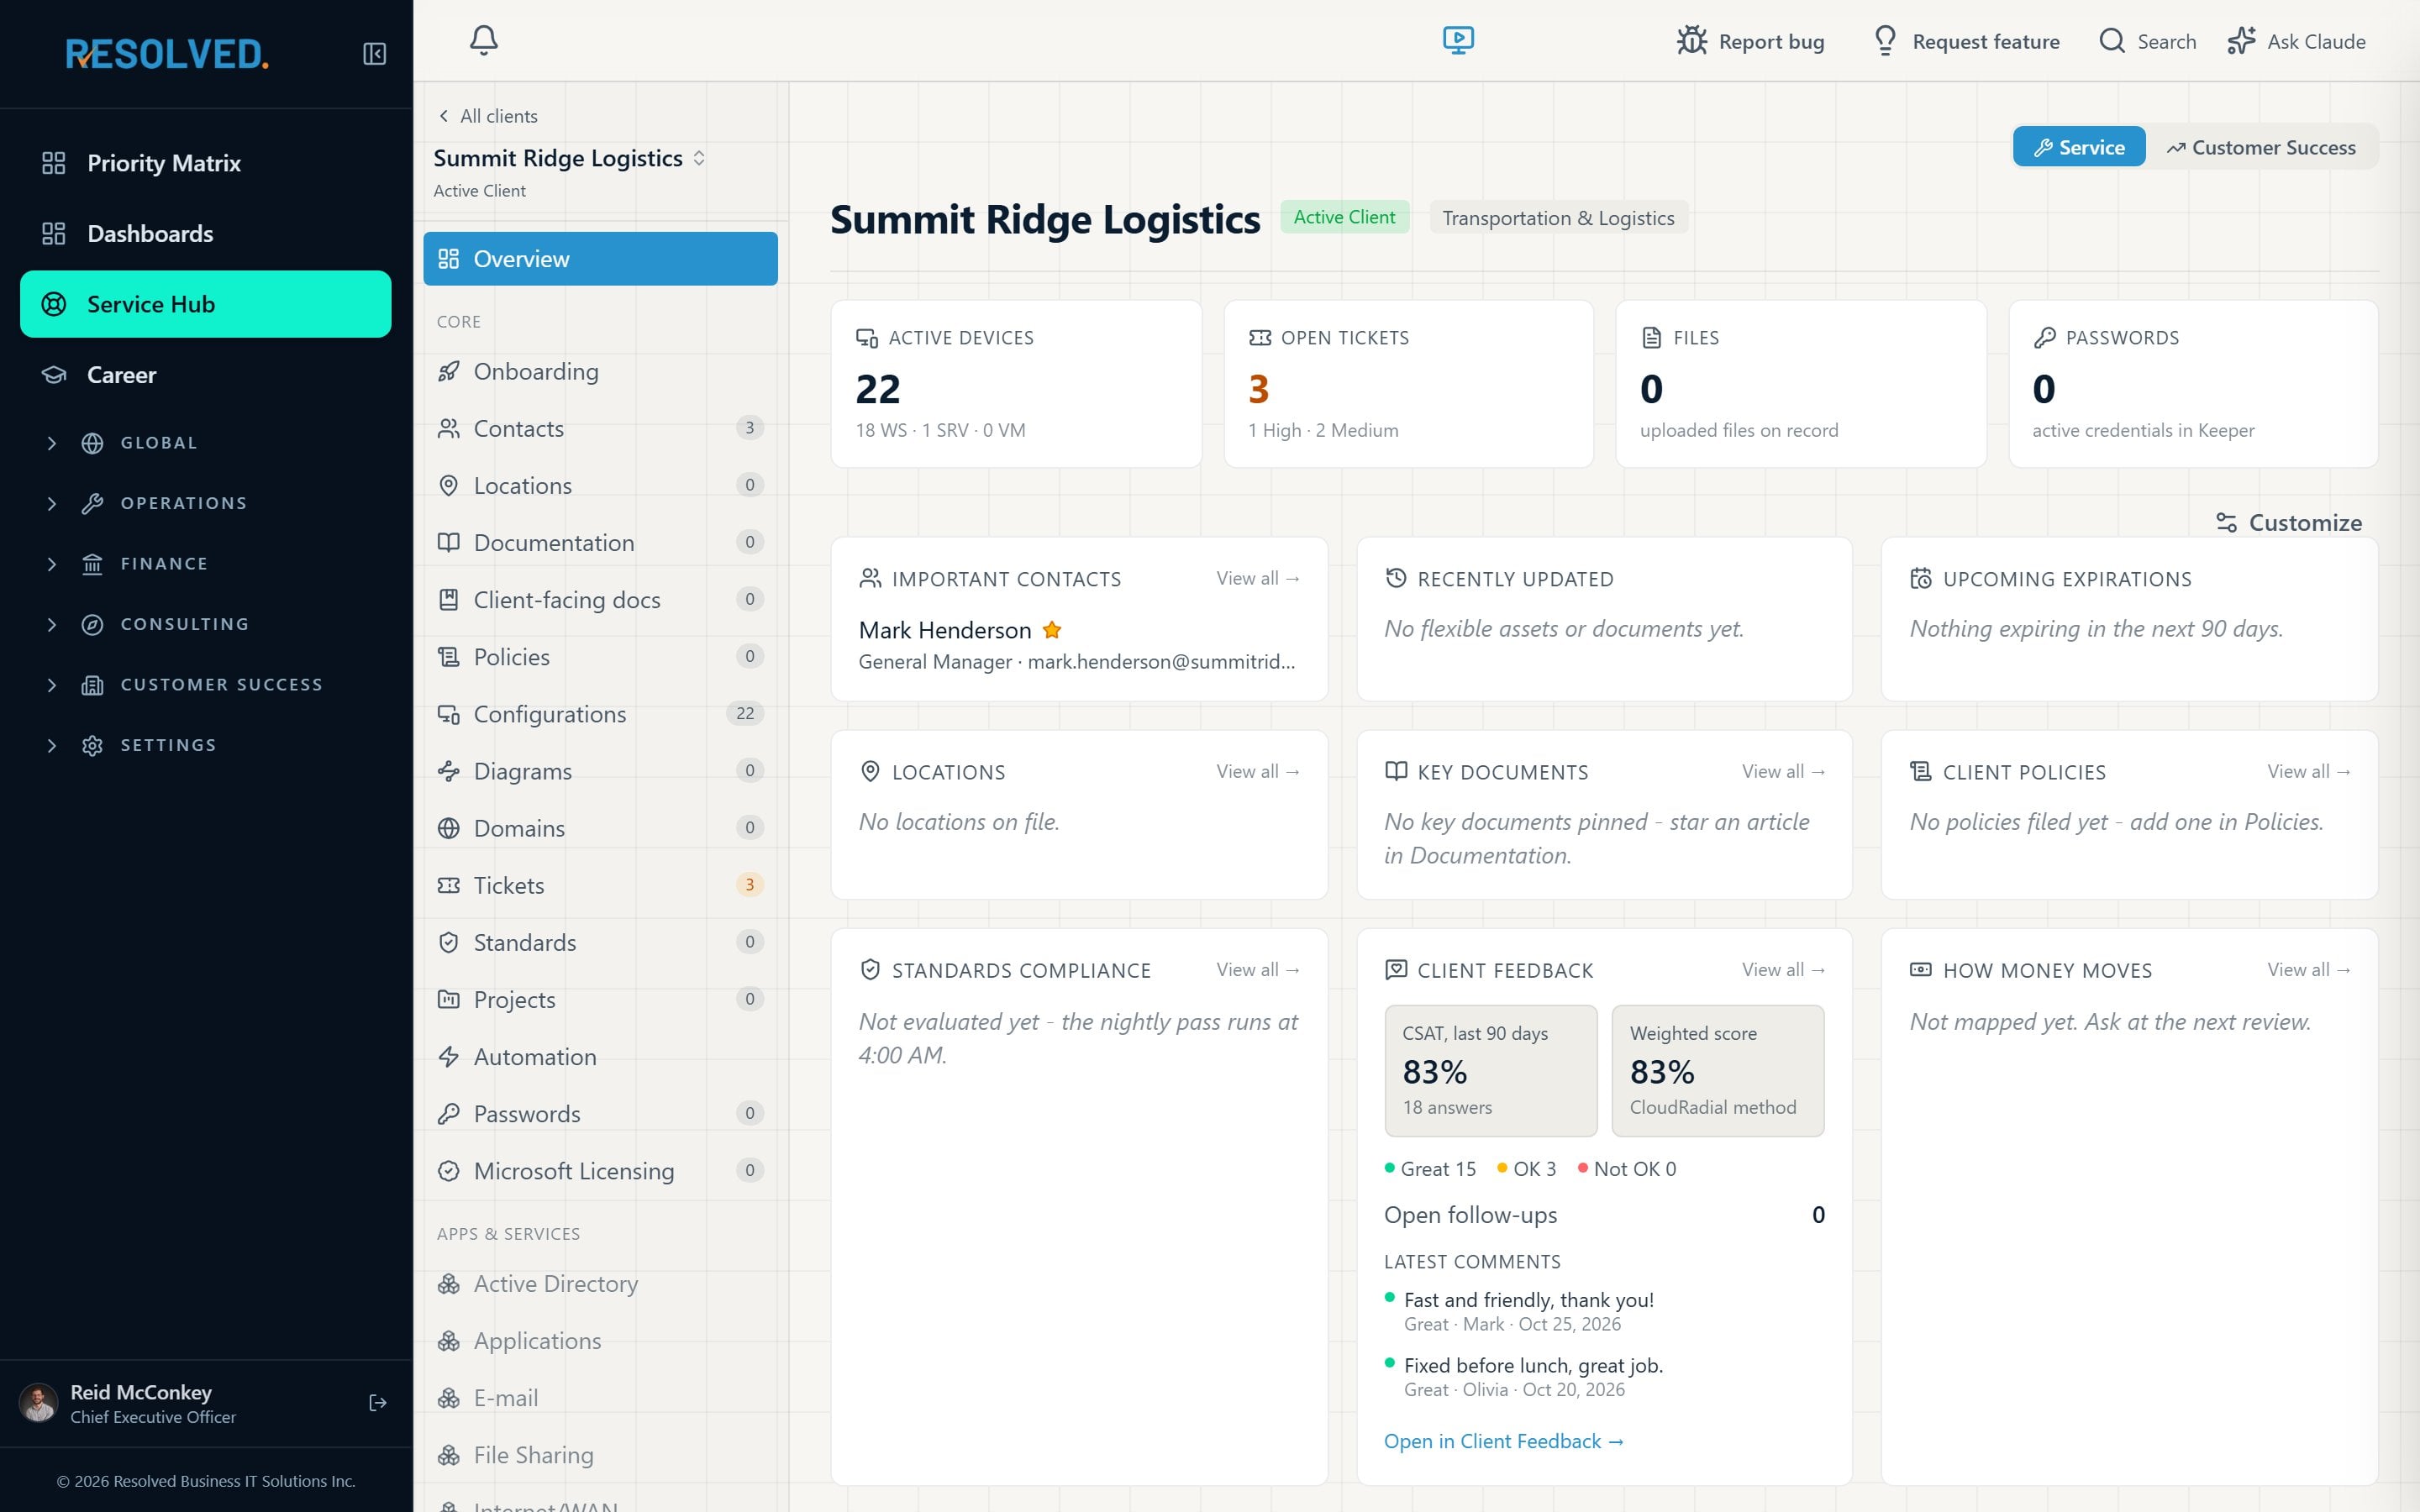The width and height of the screenshot is (2420, 1512).
Task: View all in Key Documents card
Action: tap(1783, 771)
